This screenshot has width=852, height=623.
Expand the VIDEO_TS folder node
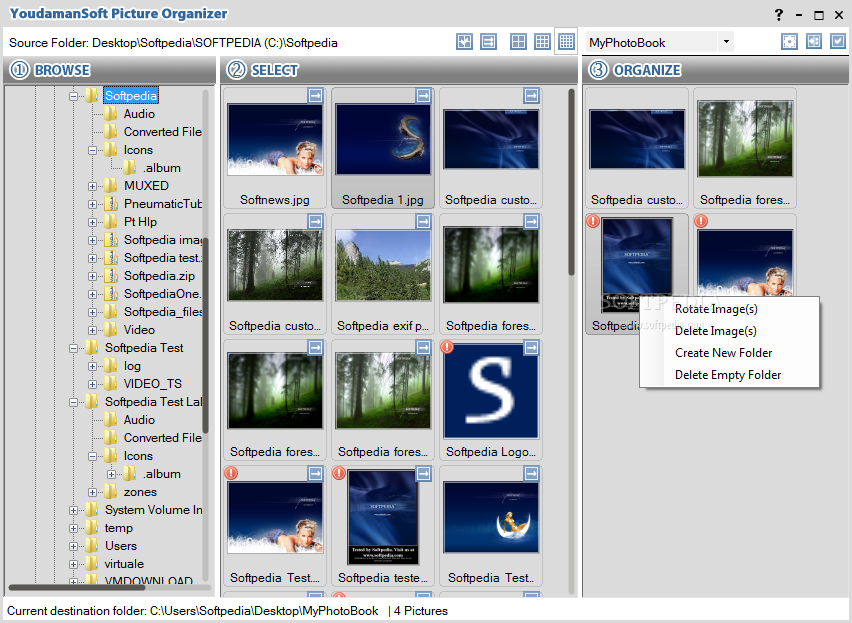(x=92, y=384)
